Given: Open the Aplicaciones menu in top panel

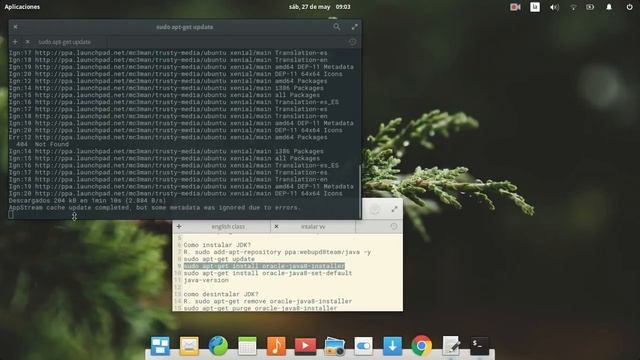Looking at the screenshot, I should coord(22,7).
